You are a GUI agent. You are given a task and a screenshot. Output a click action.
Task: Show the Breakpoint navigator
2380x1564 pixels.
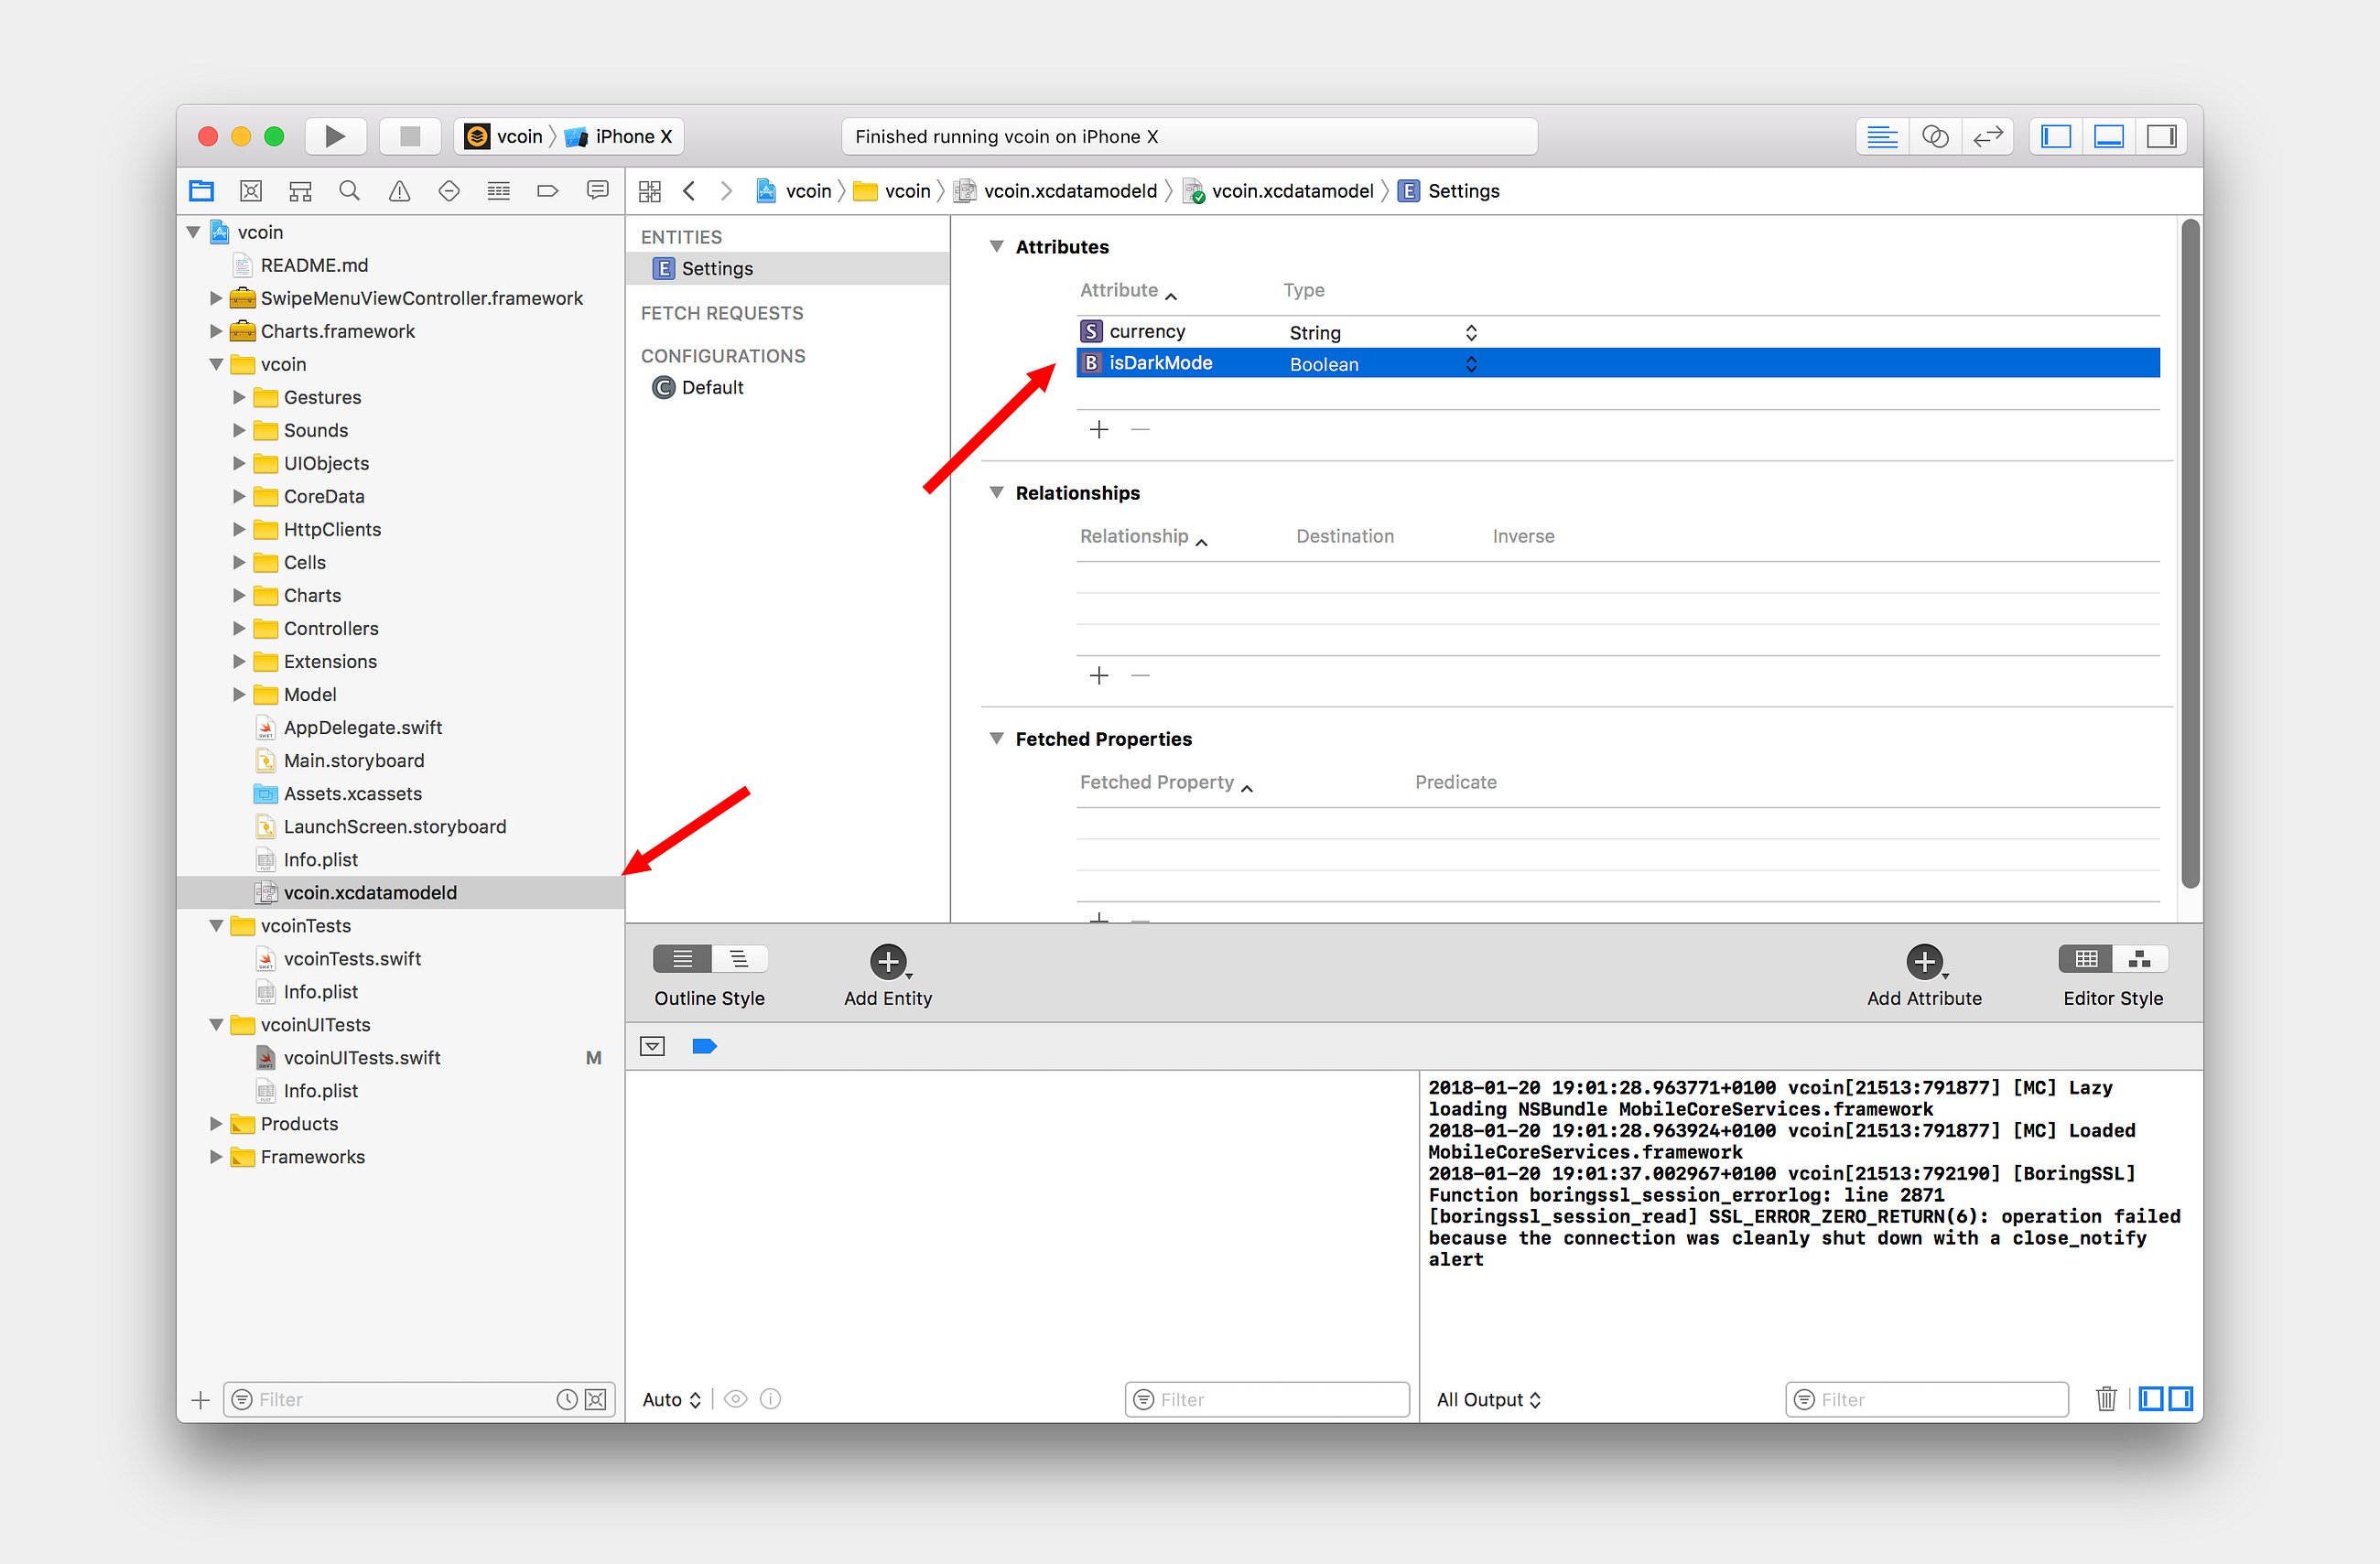547,191
